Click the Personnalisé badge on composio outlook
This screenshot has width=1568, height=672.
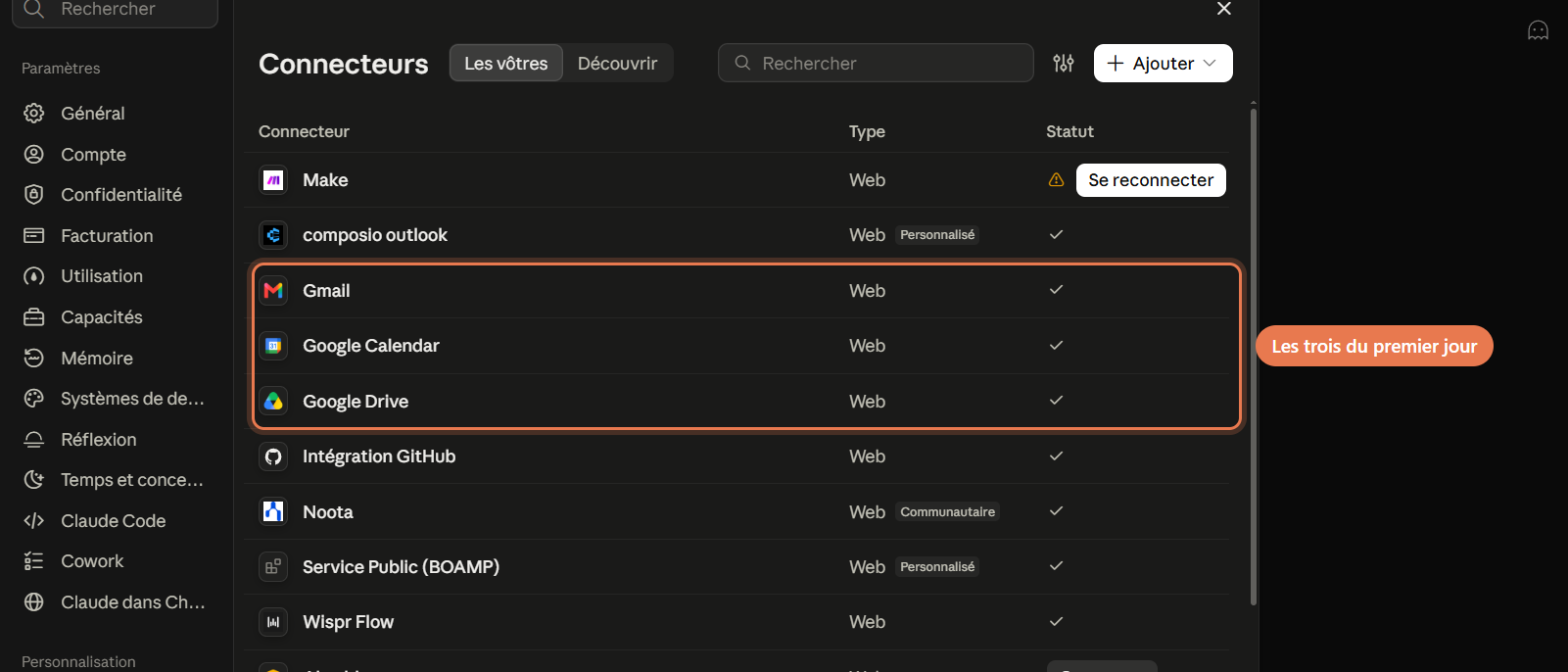coord(937,235)
